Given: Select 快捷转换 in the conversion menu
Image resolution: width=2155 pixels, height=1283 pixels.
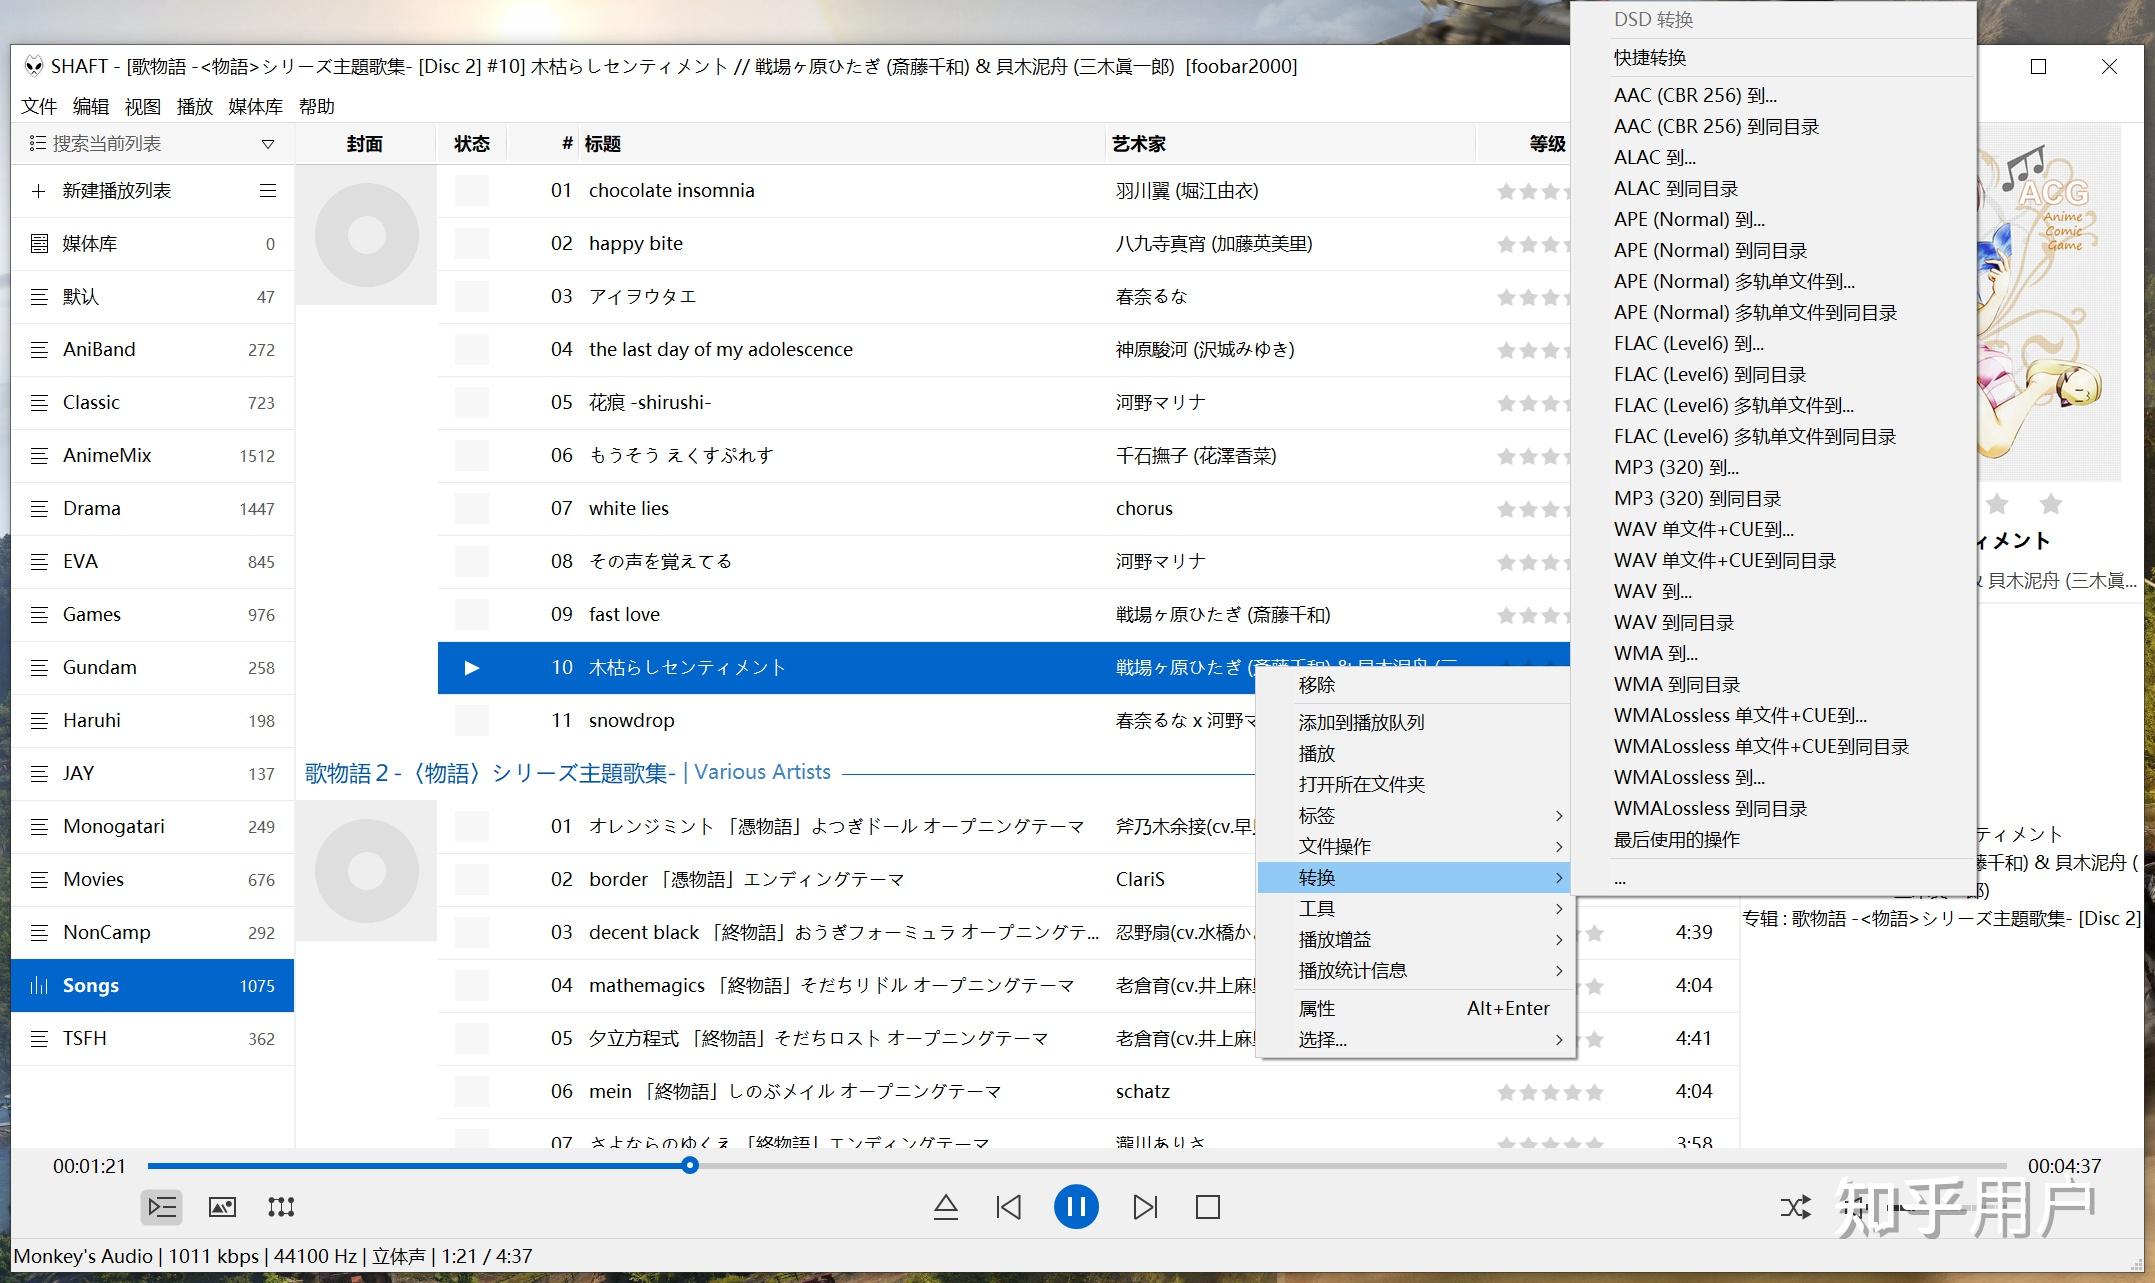Looking at the screenshot, I should [x=1653, y=57].
